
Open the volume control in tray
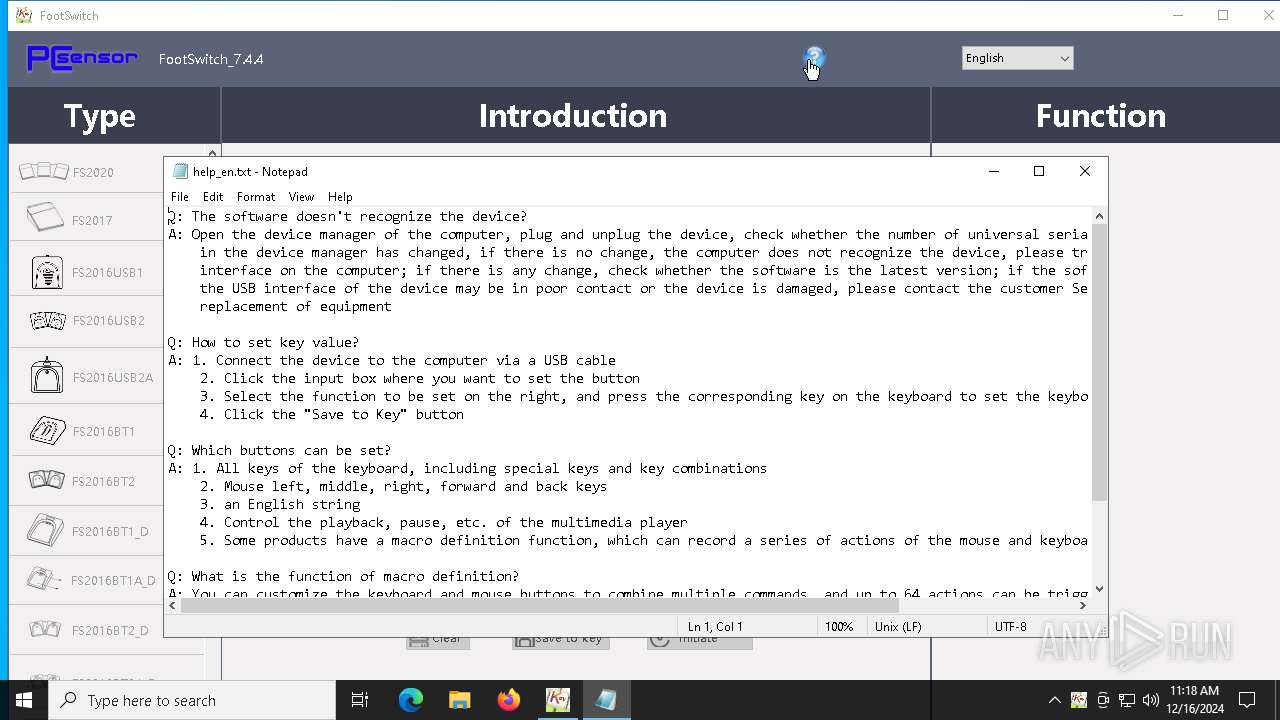(x=1151, y=700)
